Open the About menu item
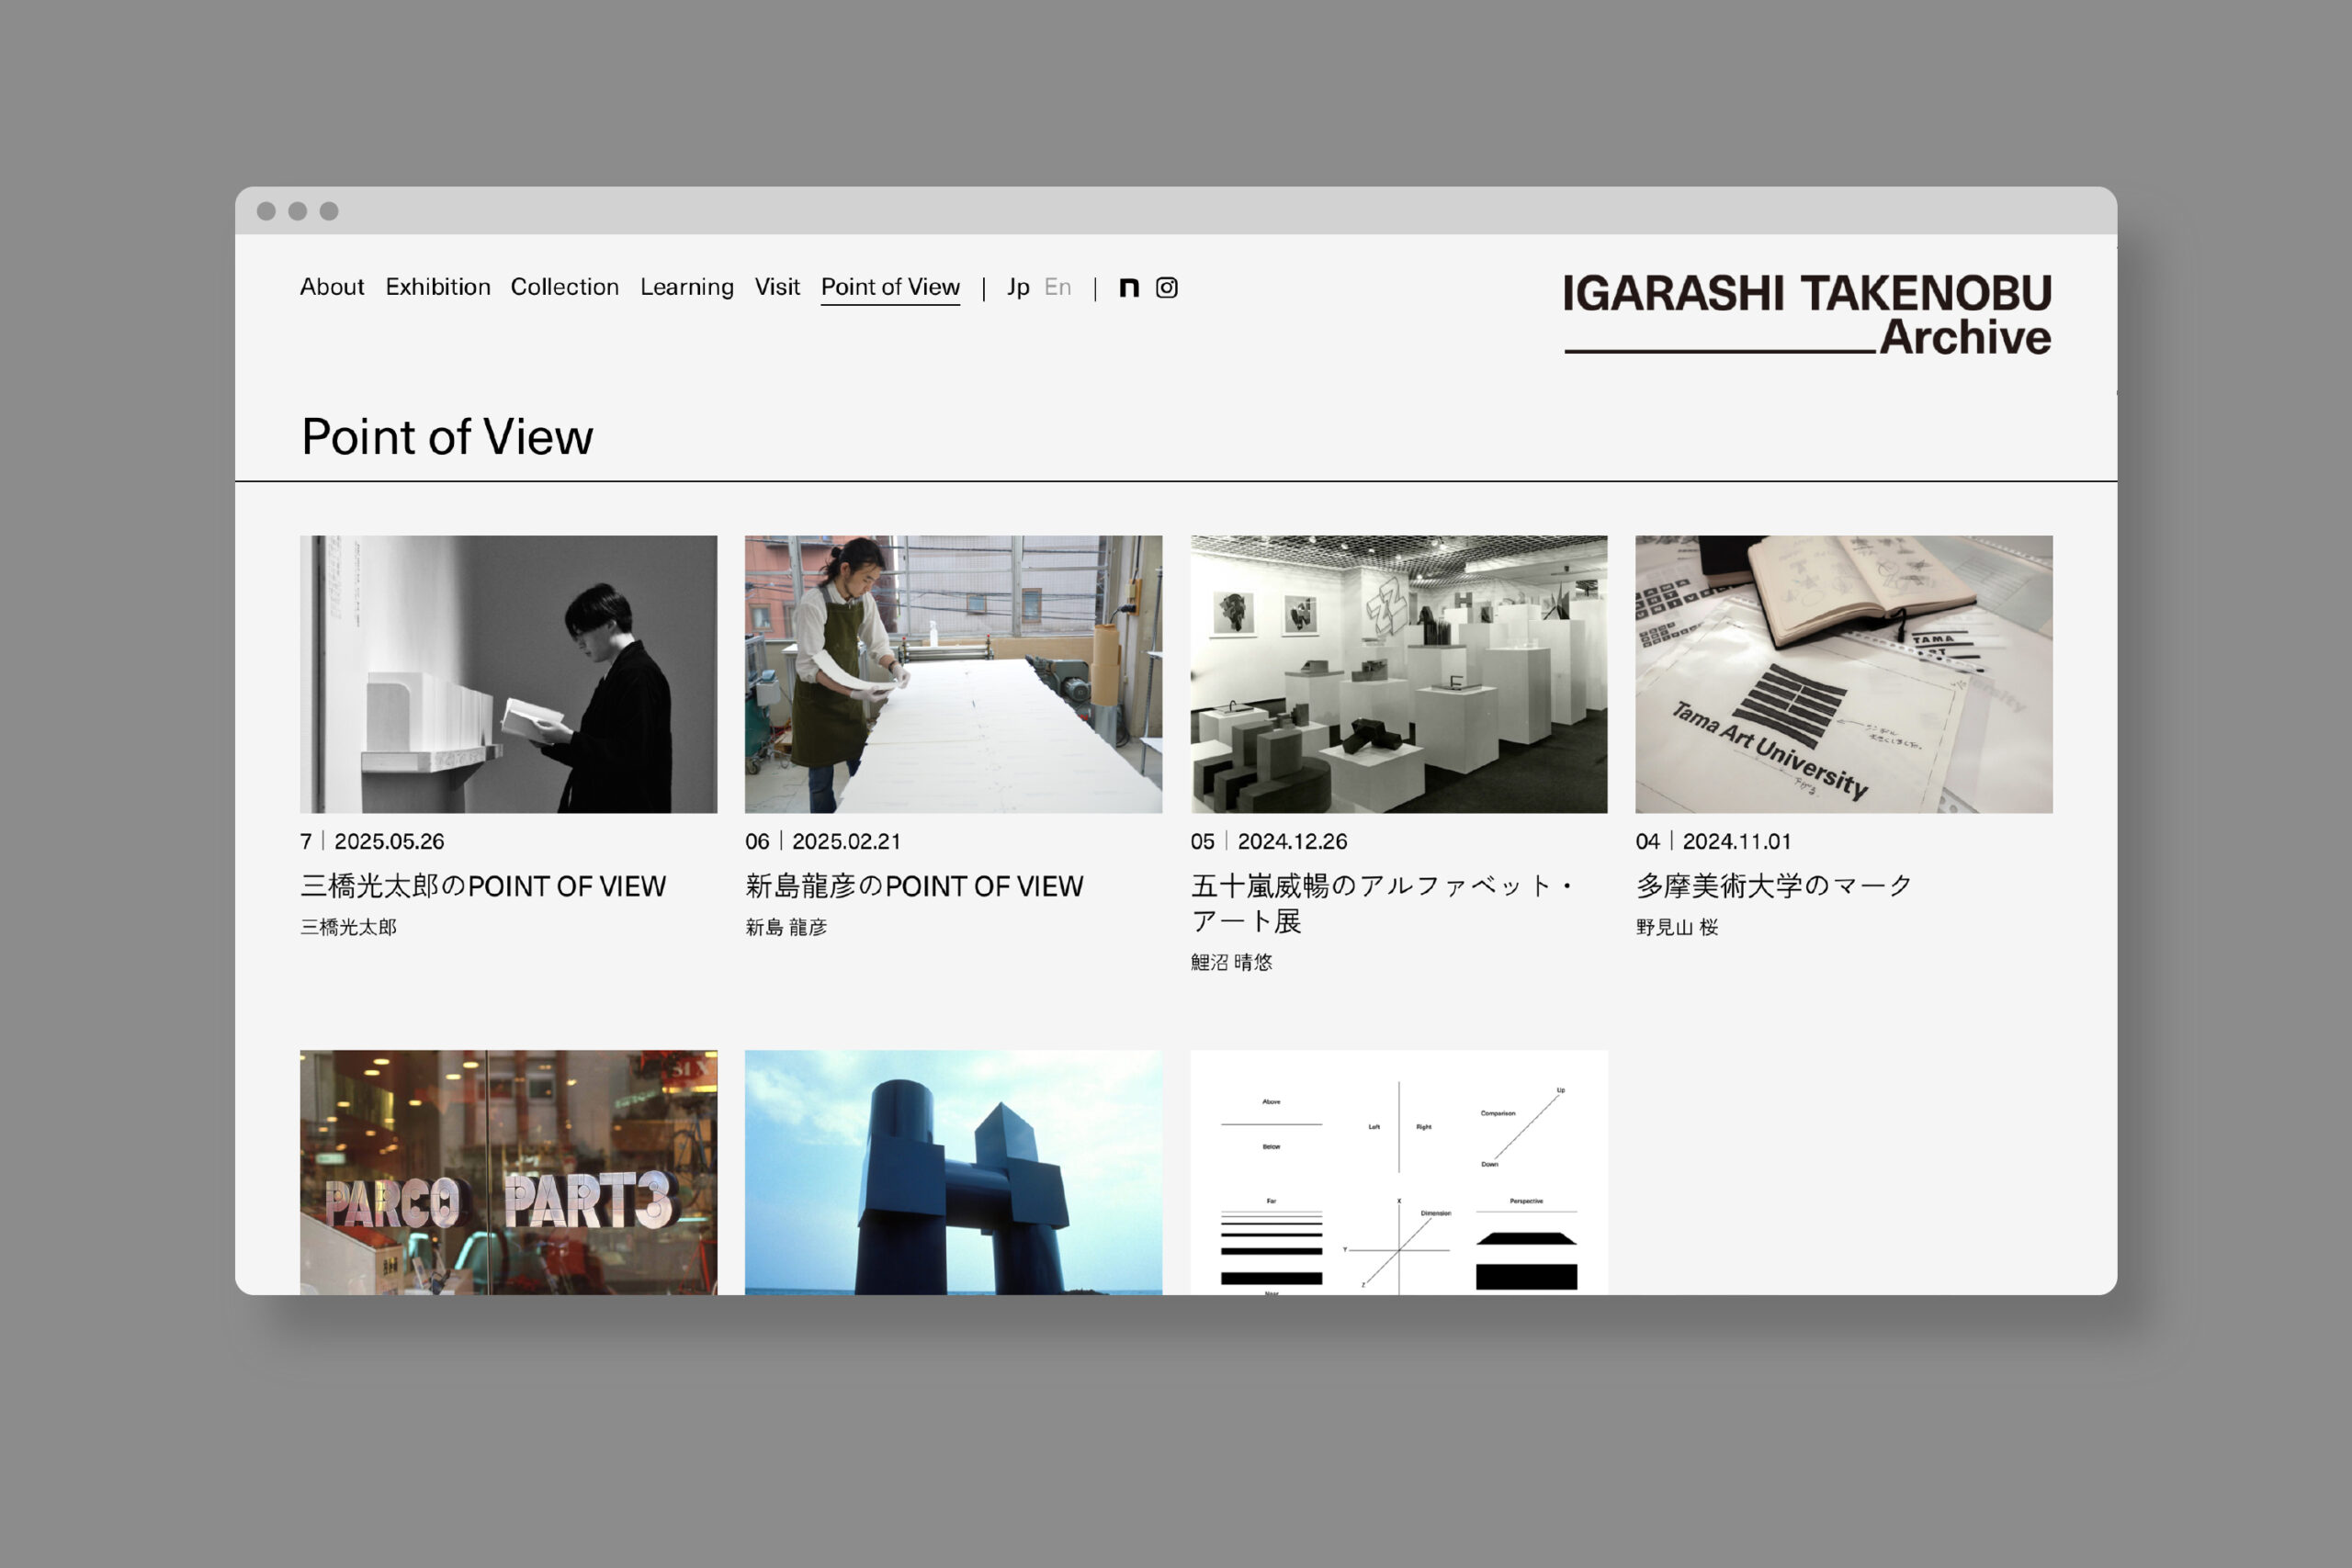The image size is (2352, 1568). click(332, 287)
